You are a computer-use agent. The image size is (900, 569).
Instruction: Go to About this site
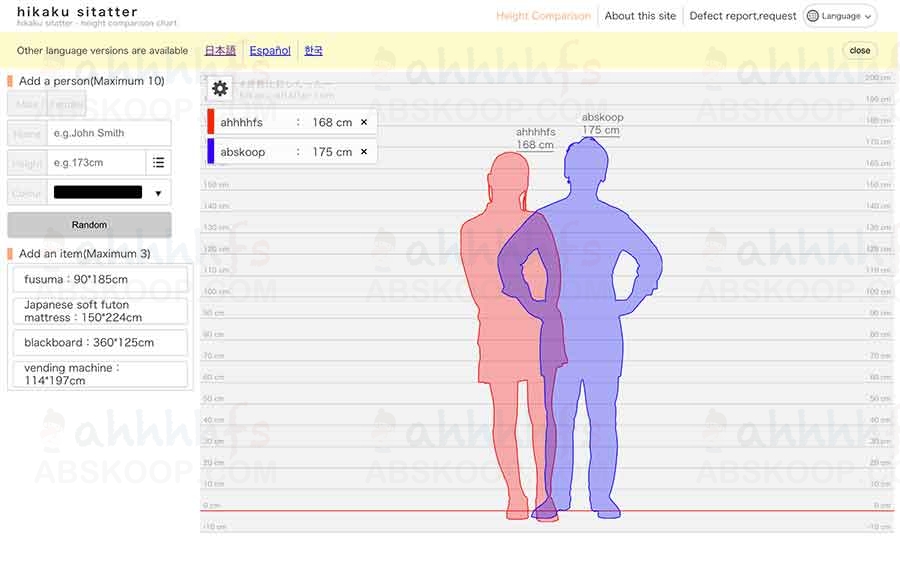[x=640, y=16]
